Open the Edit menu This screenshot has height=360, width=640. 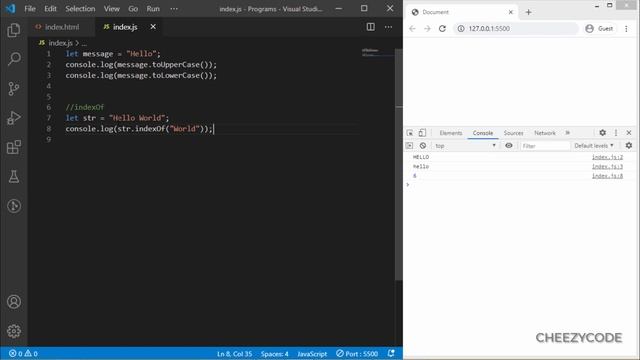(x=50, y=9)
